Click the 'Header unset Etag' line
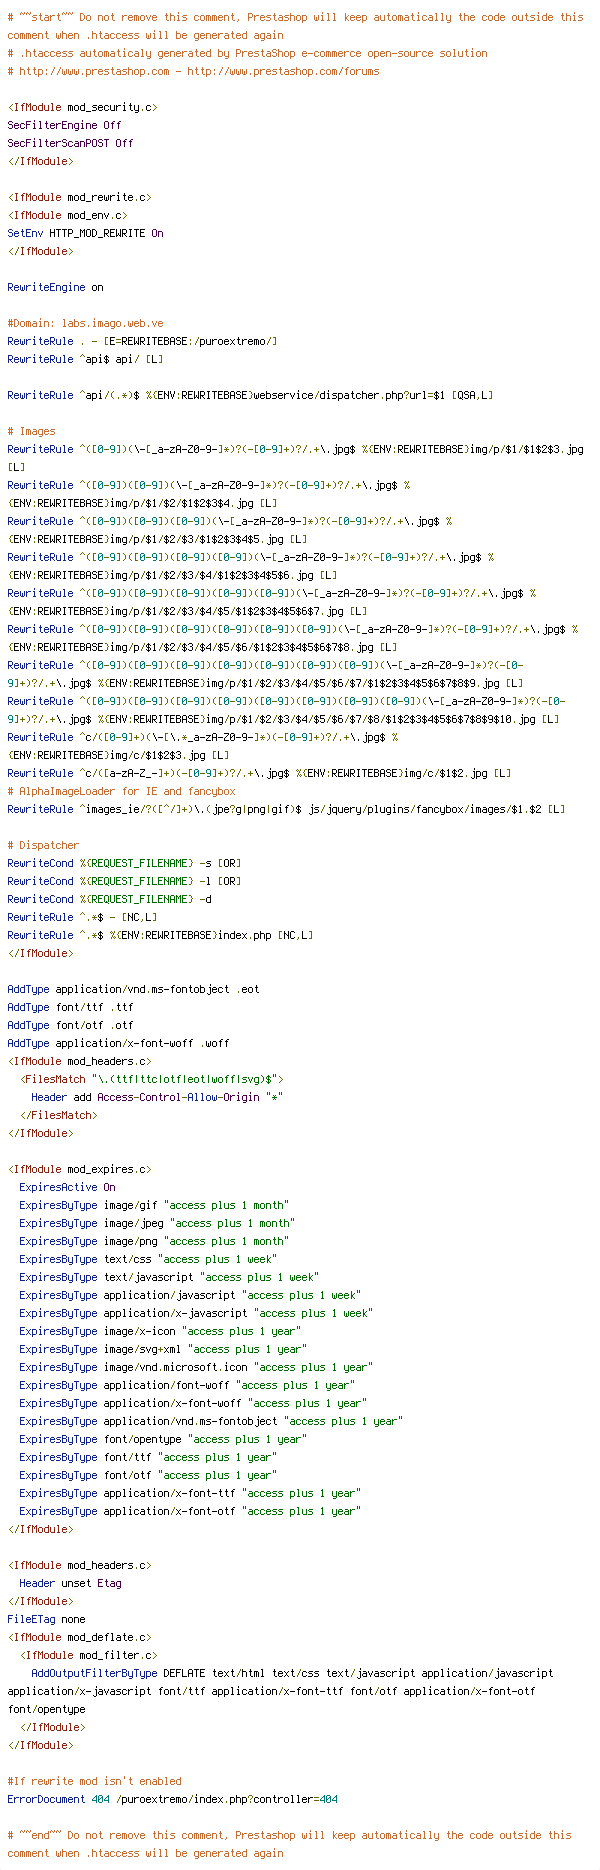This screenshot has width=600, height=1870. pos(70,1583)
